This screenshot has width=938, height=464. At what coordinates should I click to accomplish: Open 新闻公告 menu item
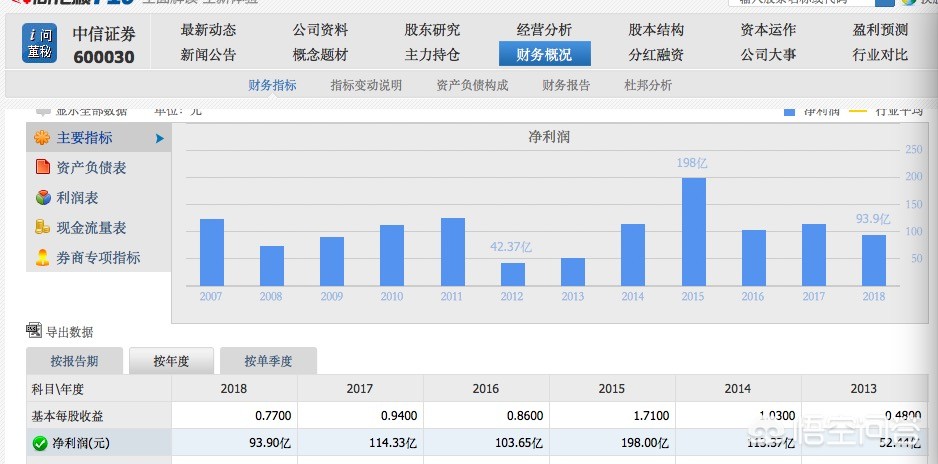coord(208,55)
